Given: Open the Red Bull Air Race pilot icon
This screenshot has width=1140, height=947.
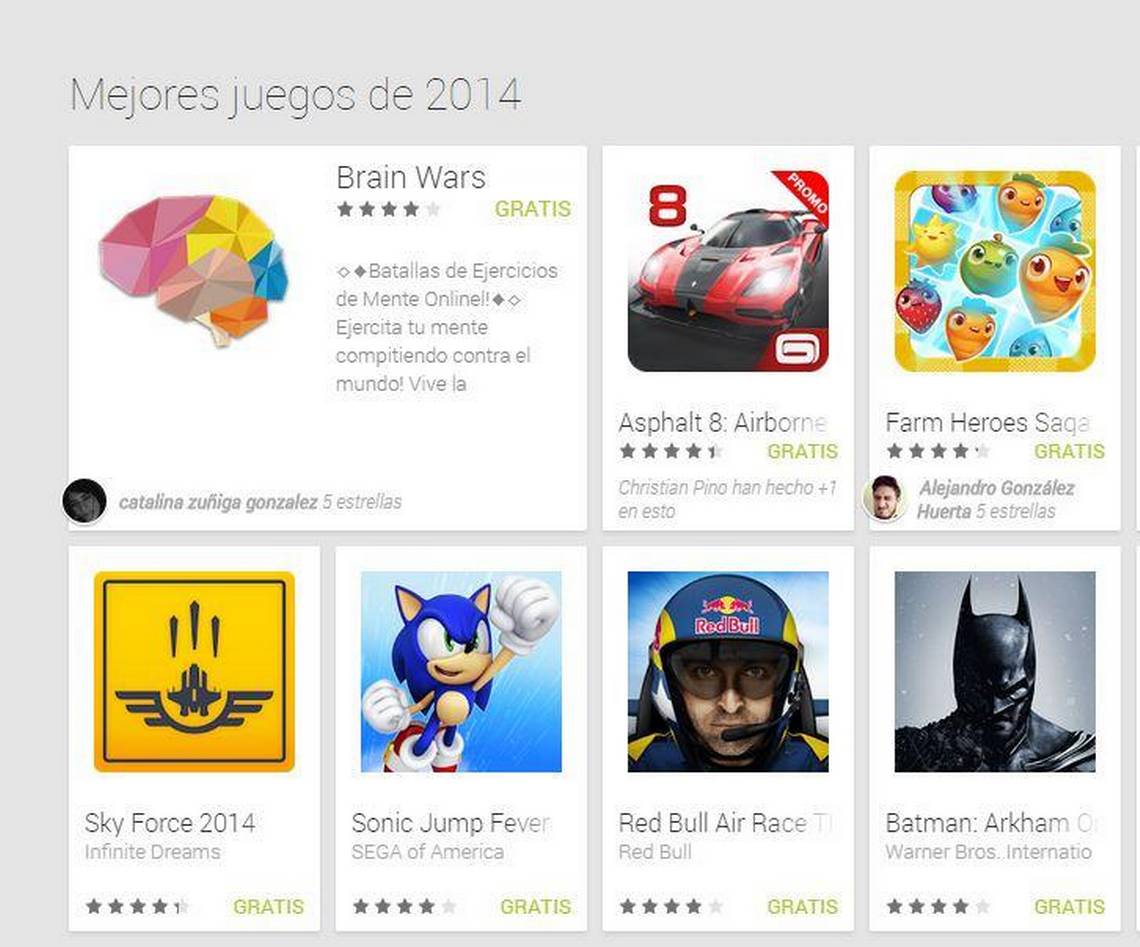Looking at the screenshot, I should (x=728, y=672).
